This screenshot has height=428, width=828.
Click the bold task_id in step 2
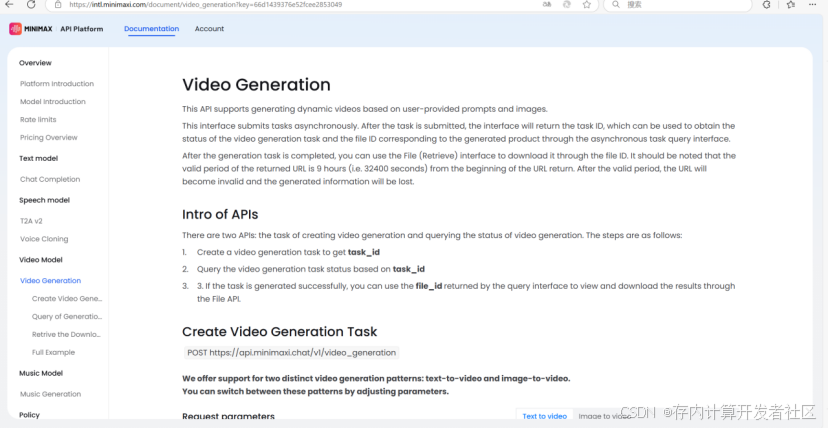pos(409,269)
